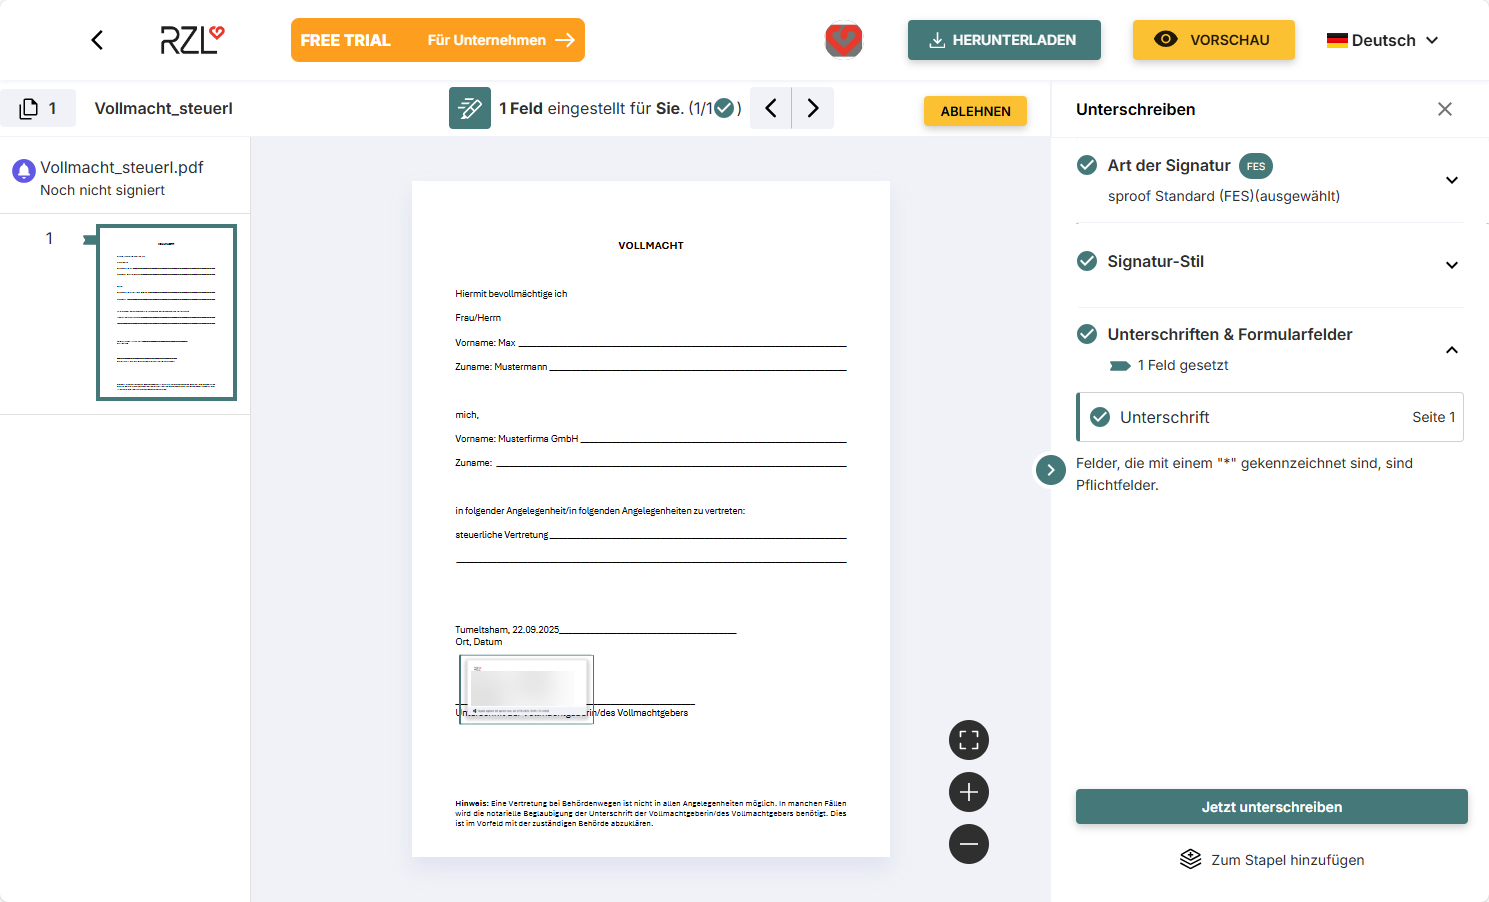Open the document pages tab
Image resolution: width=1489 pixels, height=902 pixels.
38,108
